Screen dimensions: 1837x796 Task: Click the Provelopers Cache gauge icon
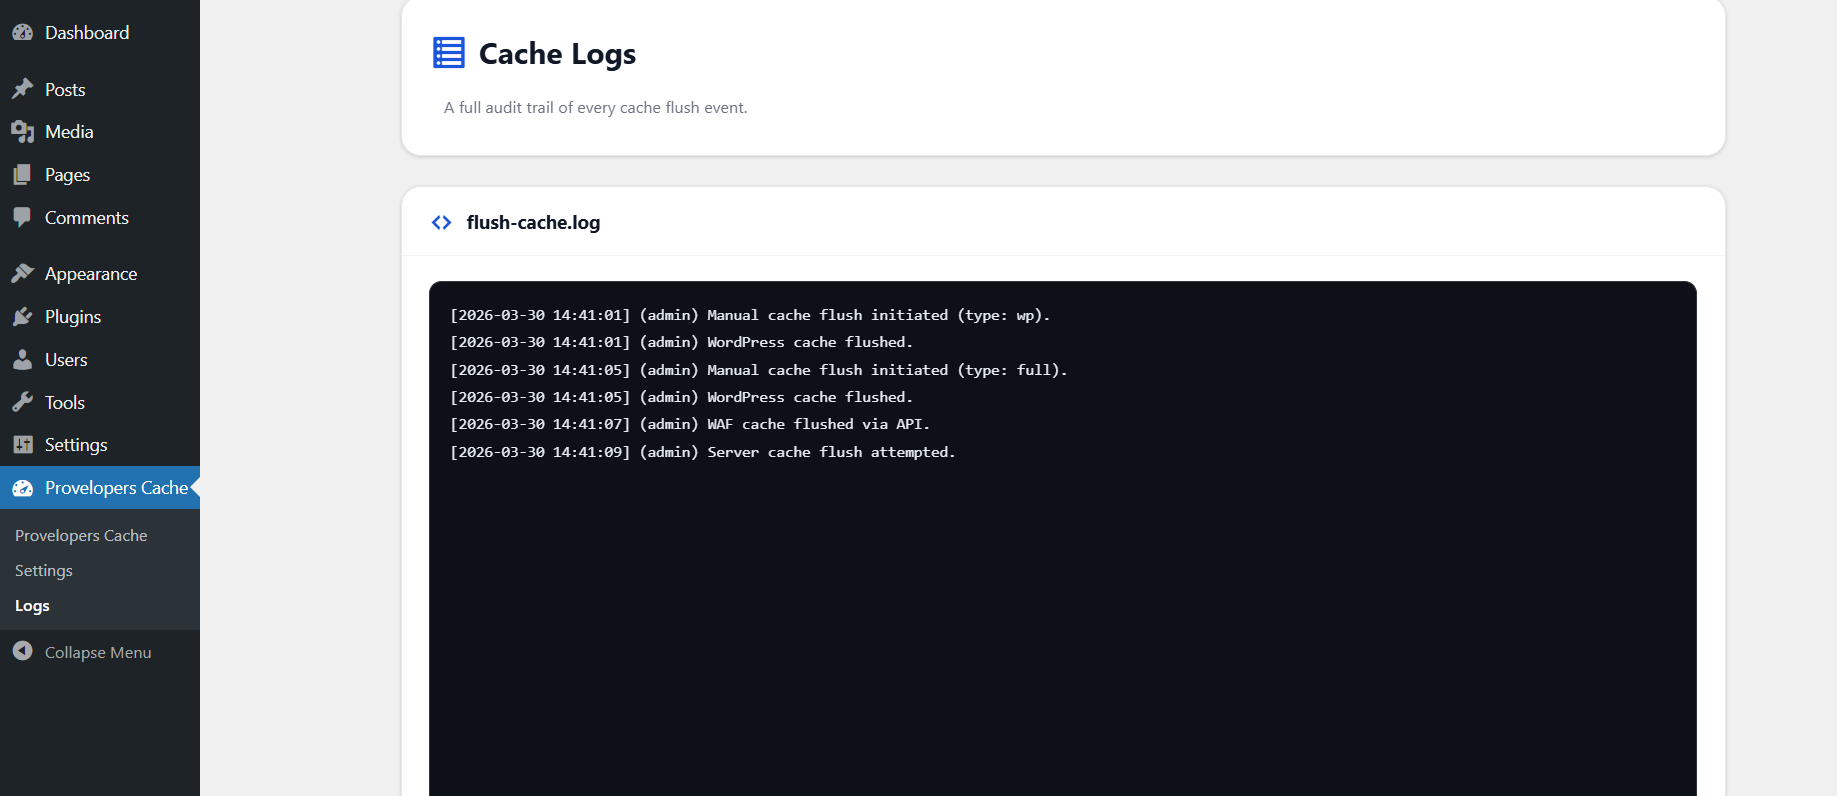pyautogui.click(x=22, y=488)
